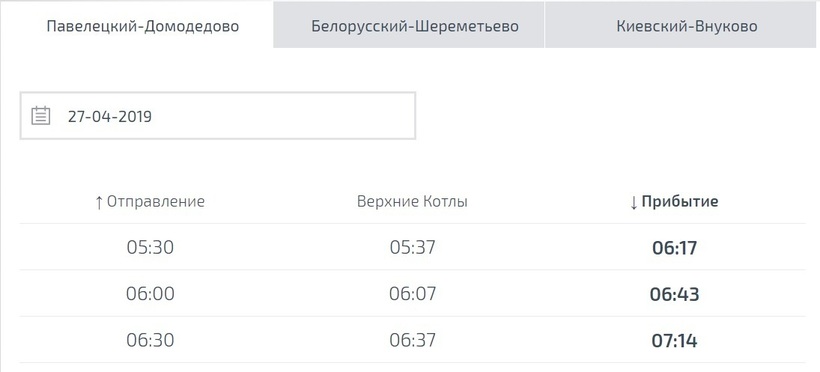The image size is (820, 372).
Task: Select the 05:30 departure time
Action: (x=150, y=247)
